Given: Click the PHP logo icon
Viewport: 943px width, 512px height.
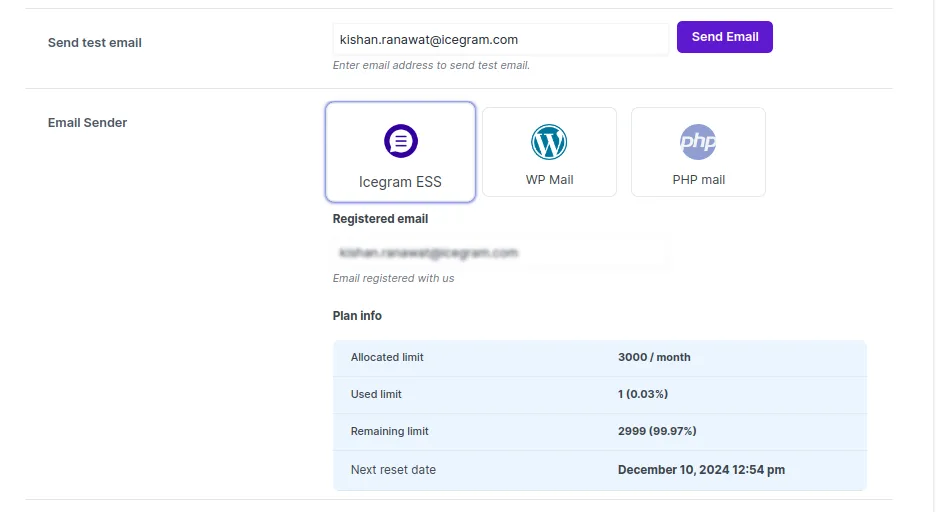Looking at the screenshot, I should tap(698, 142).
